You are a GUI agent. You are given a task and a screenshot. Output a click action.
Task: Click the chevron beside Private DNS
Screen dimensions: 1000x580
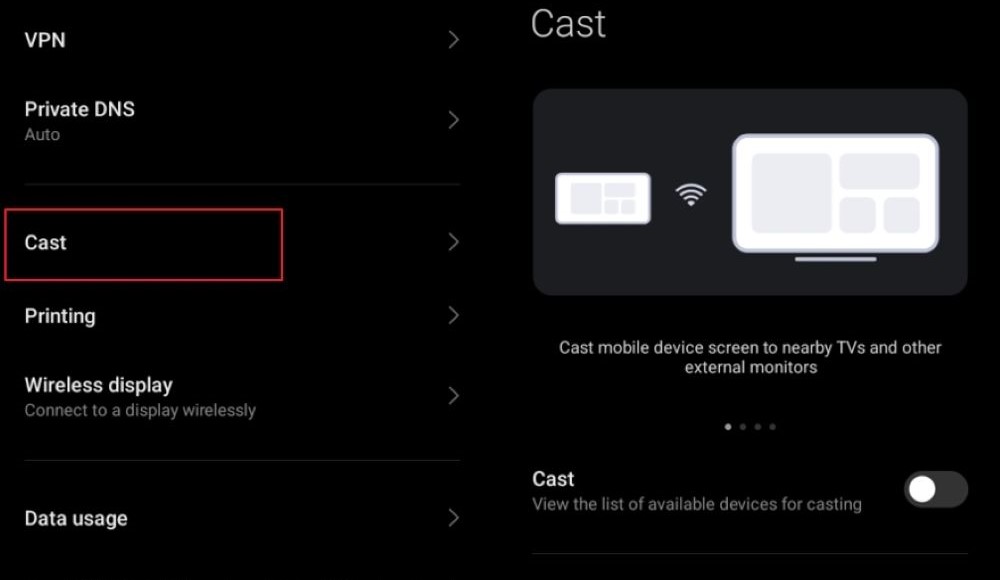[x=453, y=120]
